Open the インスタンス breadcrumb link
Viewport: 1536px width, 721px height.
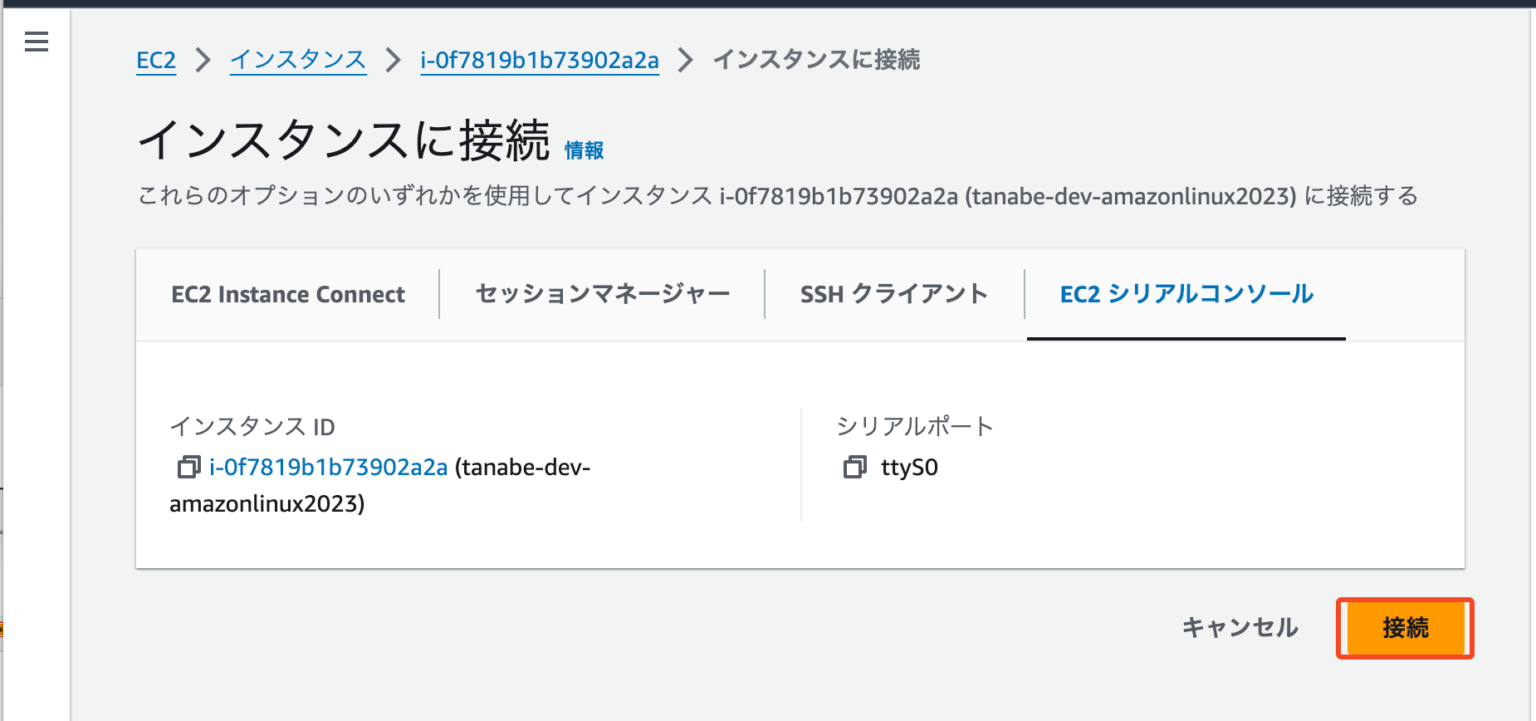[297, 60]
